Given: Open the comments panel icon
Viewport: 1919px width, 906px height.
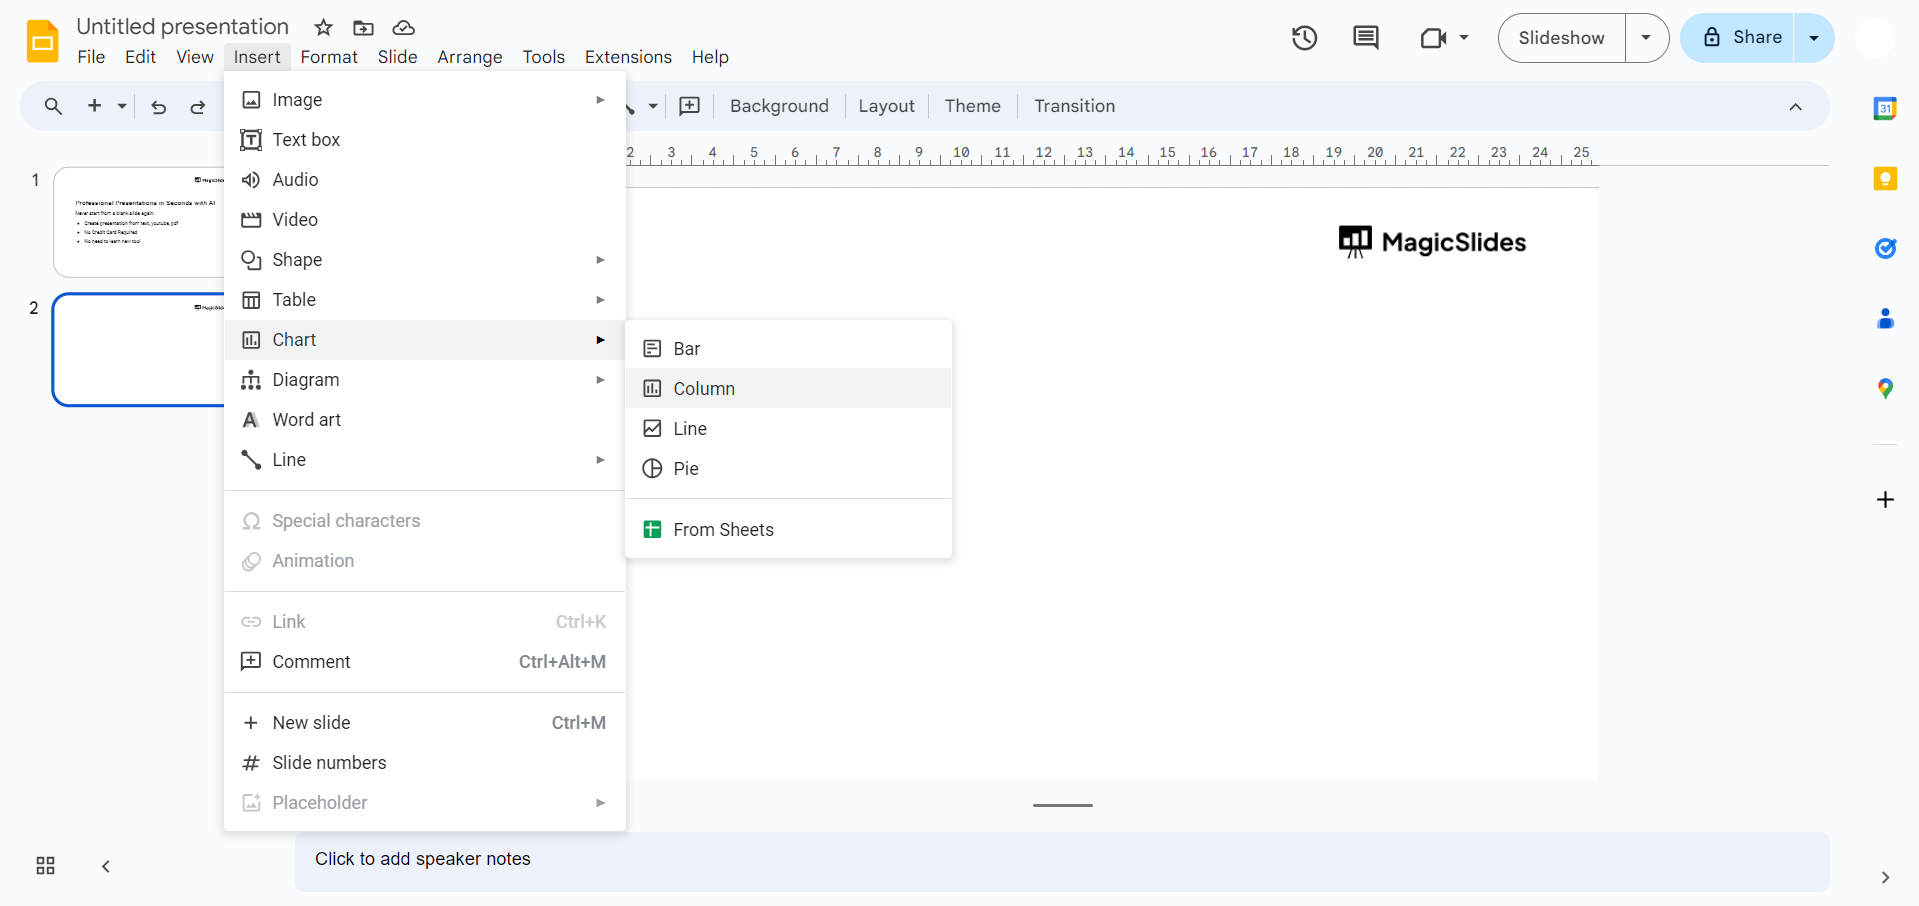Looking at the screenshot, I should [x=1366, y=38].
